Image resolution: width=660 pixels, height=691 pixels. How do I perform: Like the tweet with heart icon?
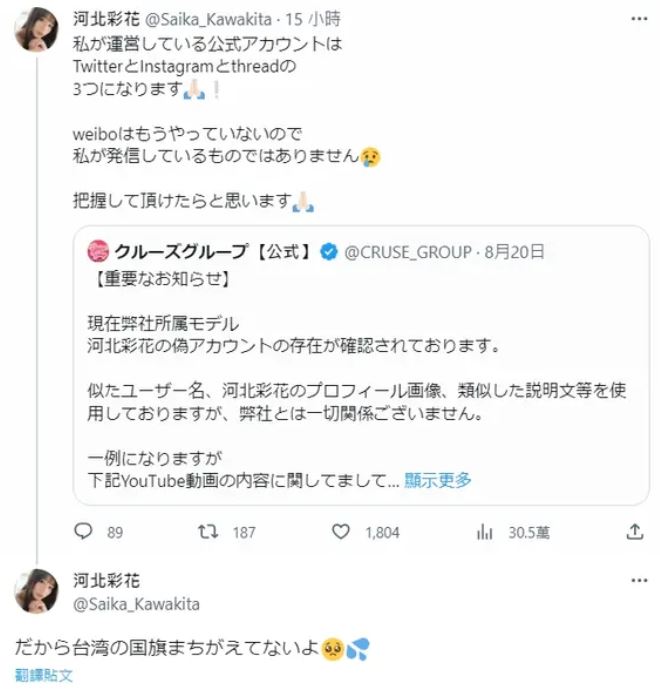pyautogui.click(x=341, y=532)
